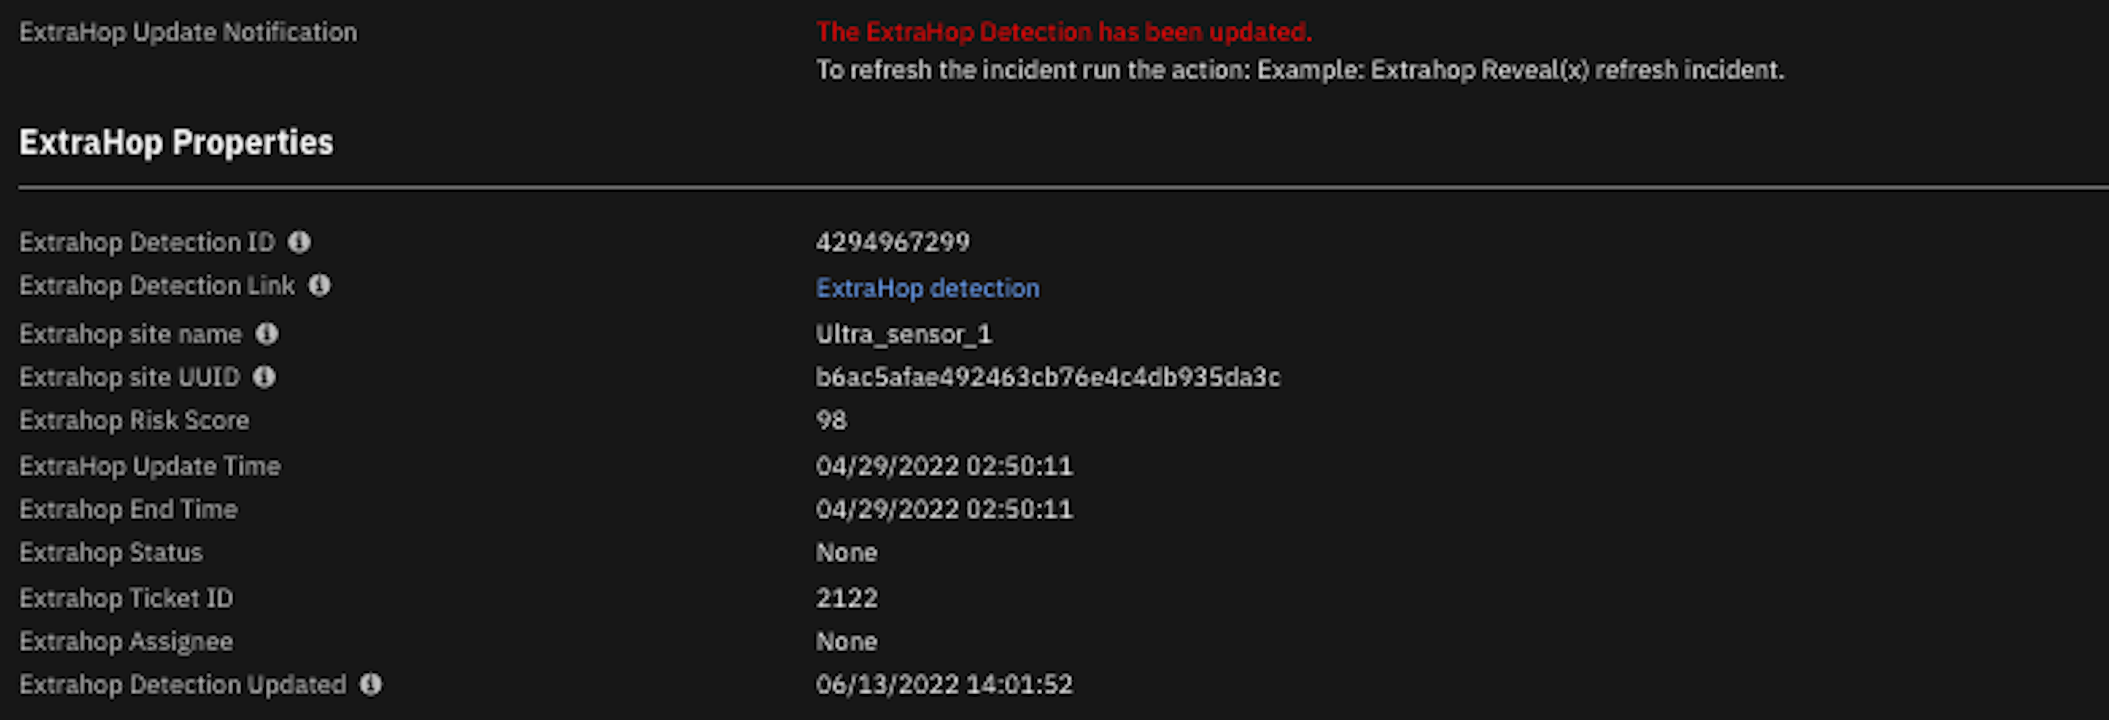Click info icon next to Extrahop site UUID
The width and height of the screenshot is (2109, 720).
[x=264, y=377]
